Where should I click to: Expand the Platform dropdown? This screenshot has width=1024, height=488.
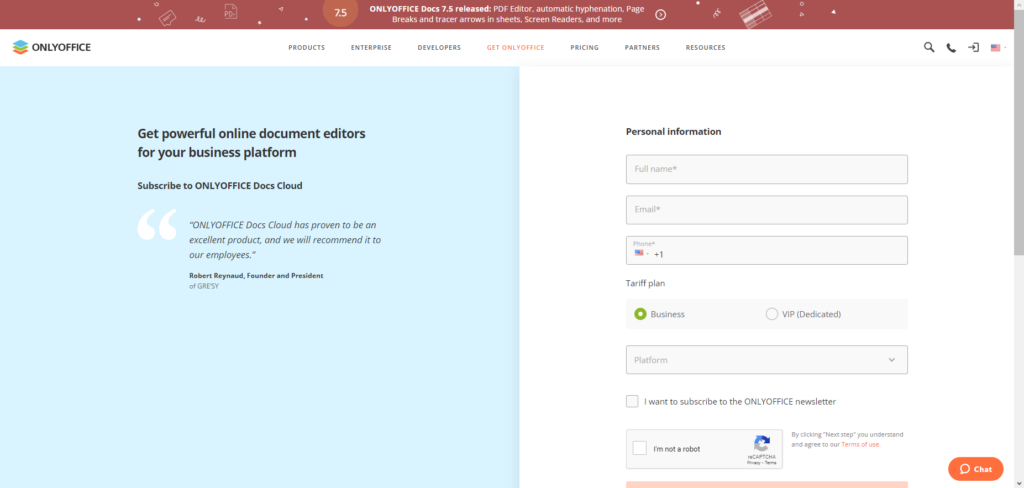coord(766,360)
